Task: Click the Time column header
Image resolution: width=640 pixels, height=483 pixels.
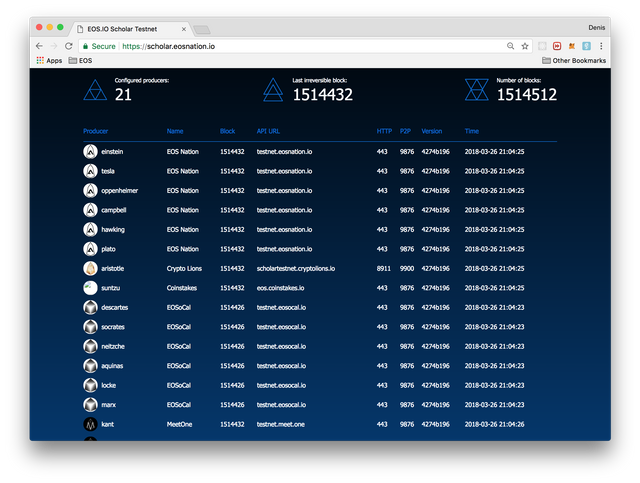Action: point(472,131)
